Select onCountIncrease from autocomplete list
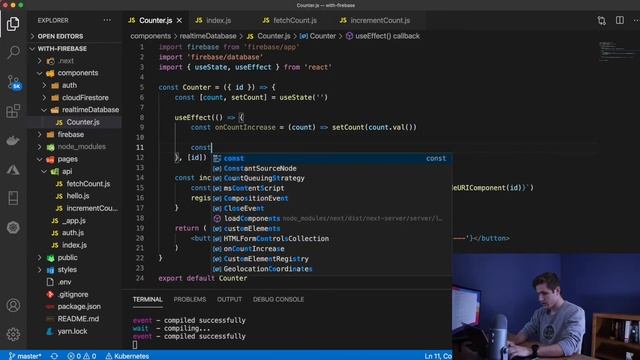This screenshot has width=640, height=360. pos(331,249)
